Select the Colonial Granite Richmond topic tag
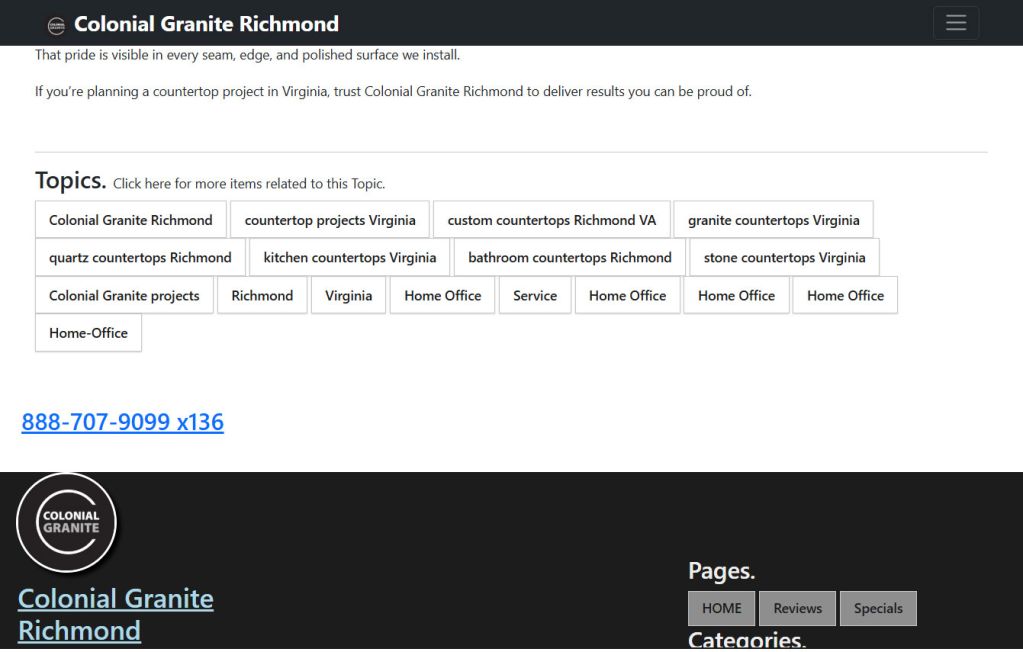The image size is (1023, 652). 131,220
